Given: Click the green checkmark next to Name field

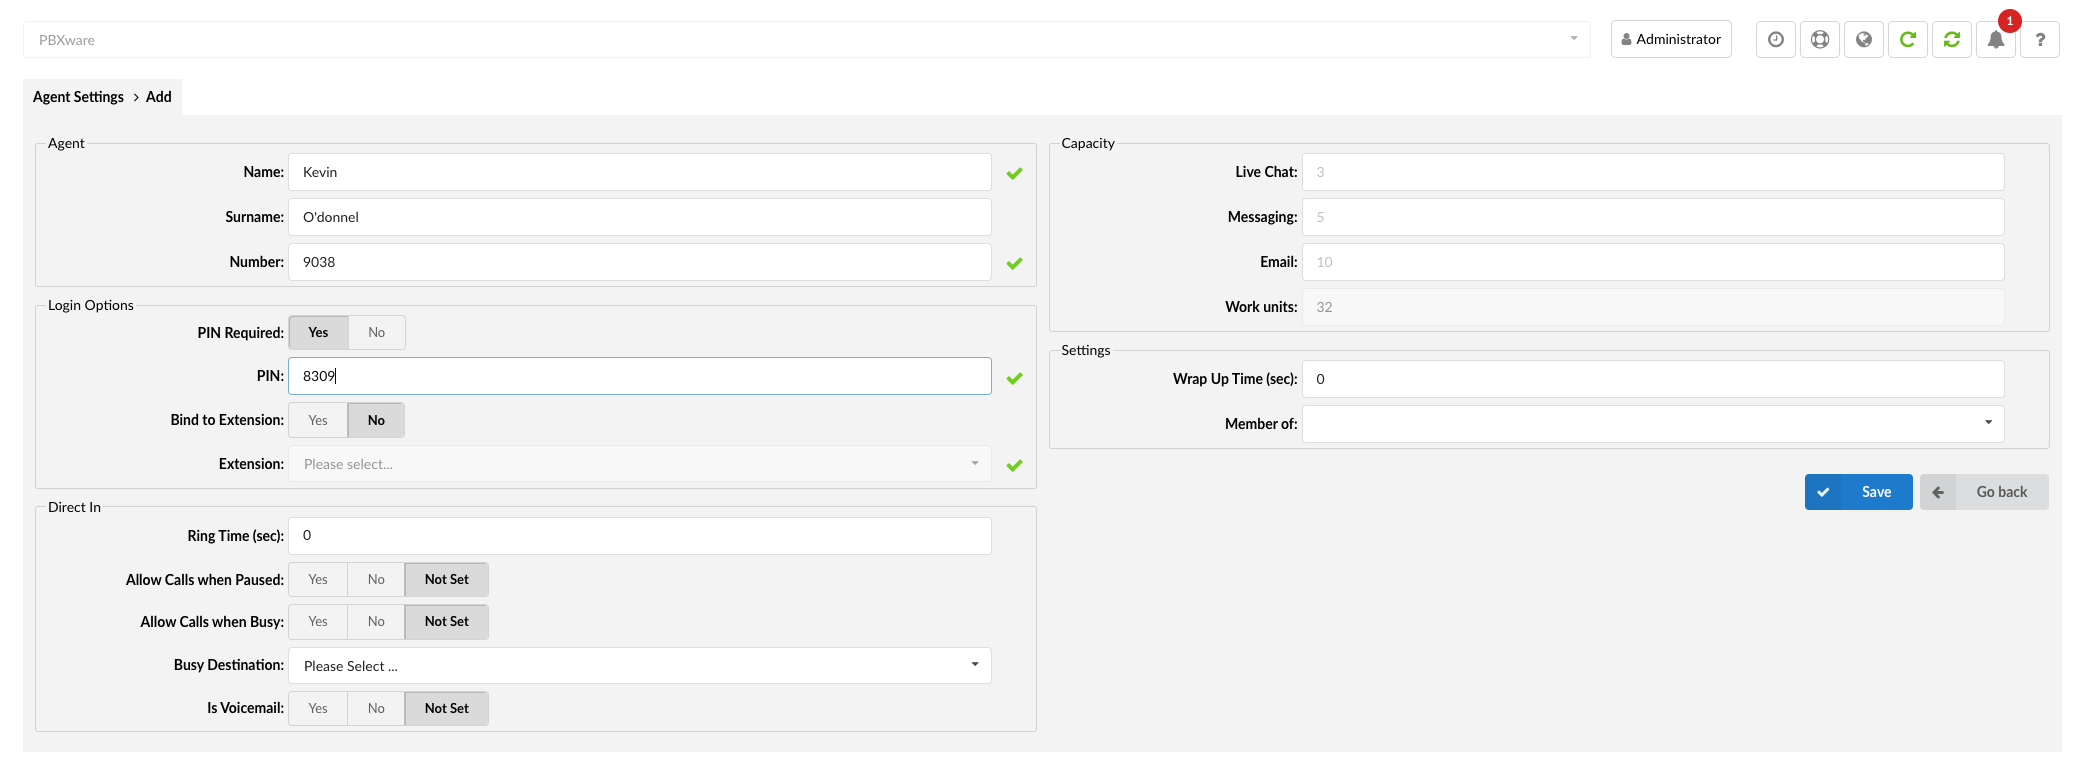Looking at the screenshot, I should click(x=1014, y=173).
